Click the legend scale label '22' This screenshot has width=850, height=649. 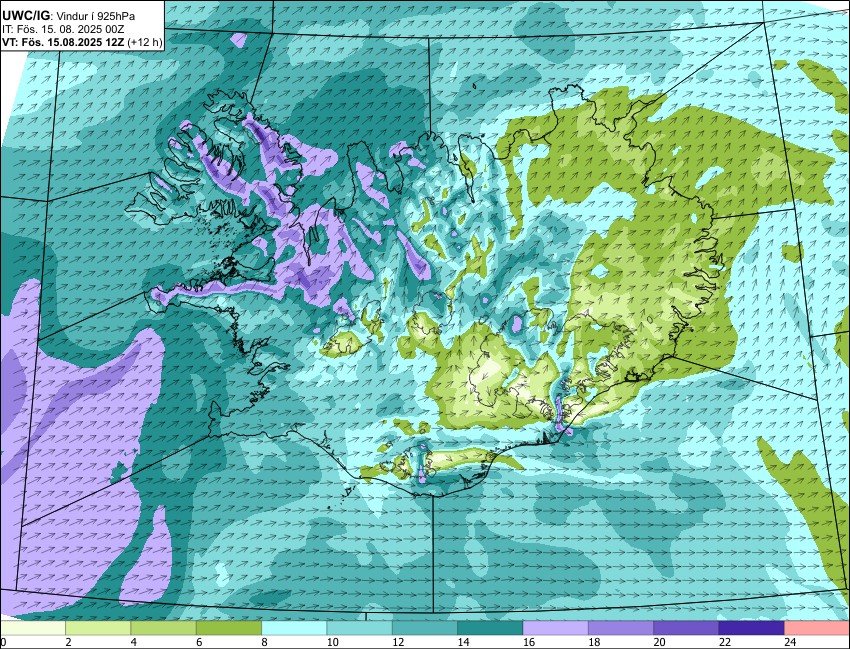[x=724, y=642]
